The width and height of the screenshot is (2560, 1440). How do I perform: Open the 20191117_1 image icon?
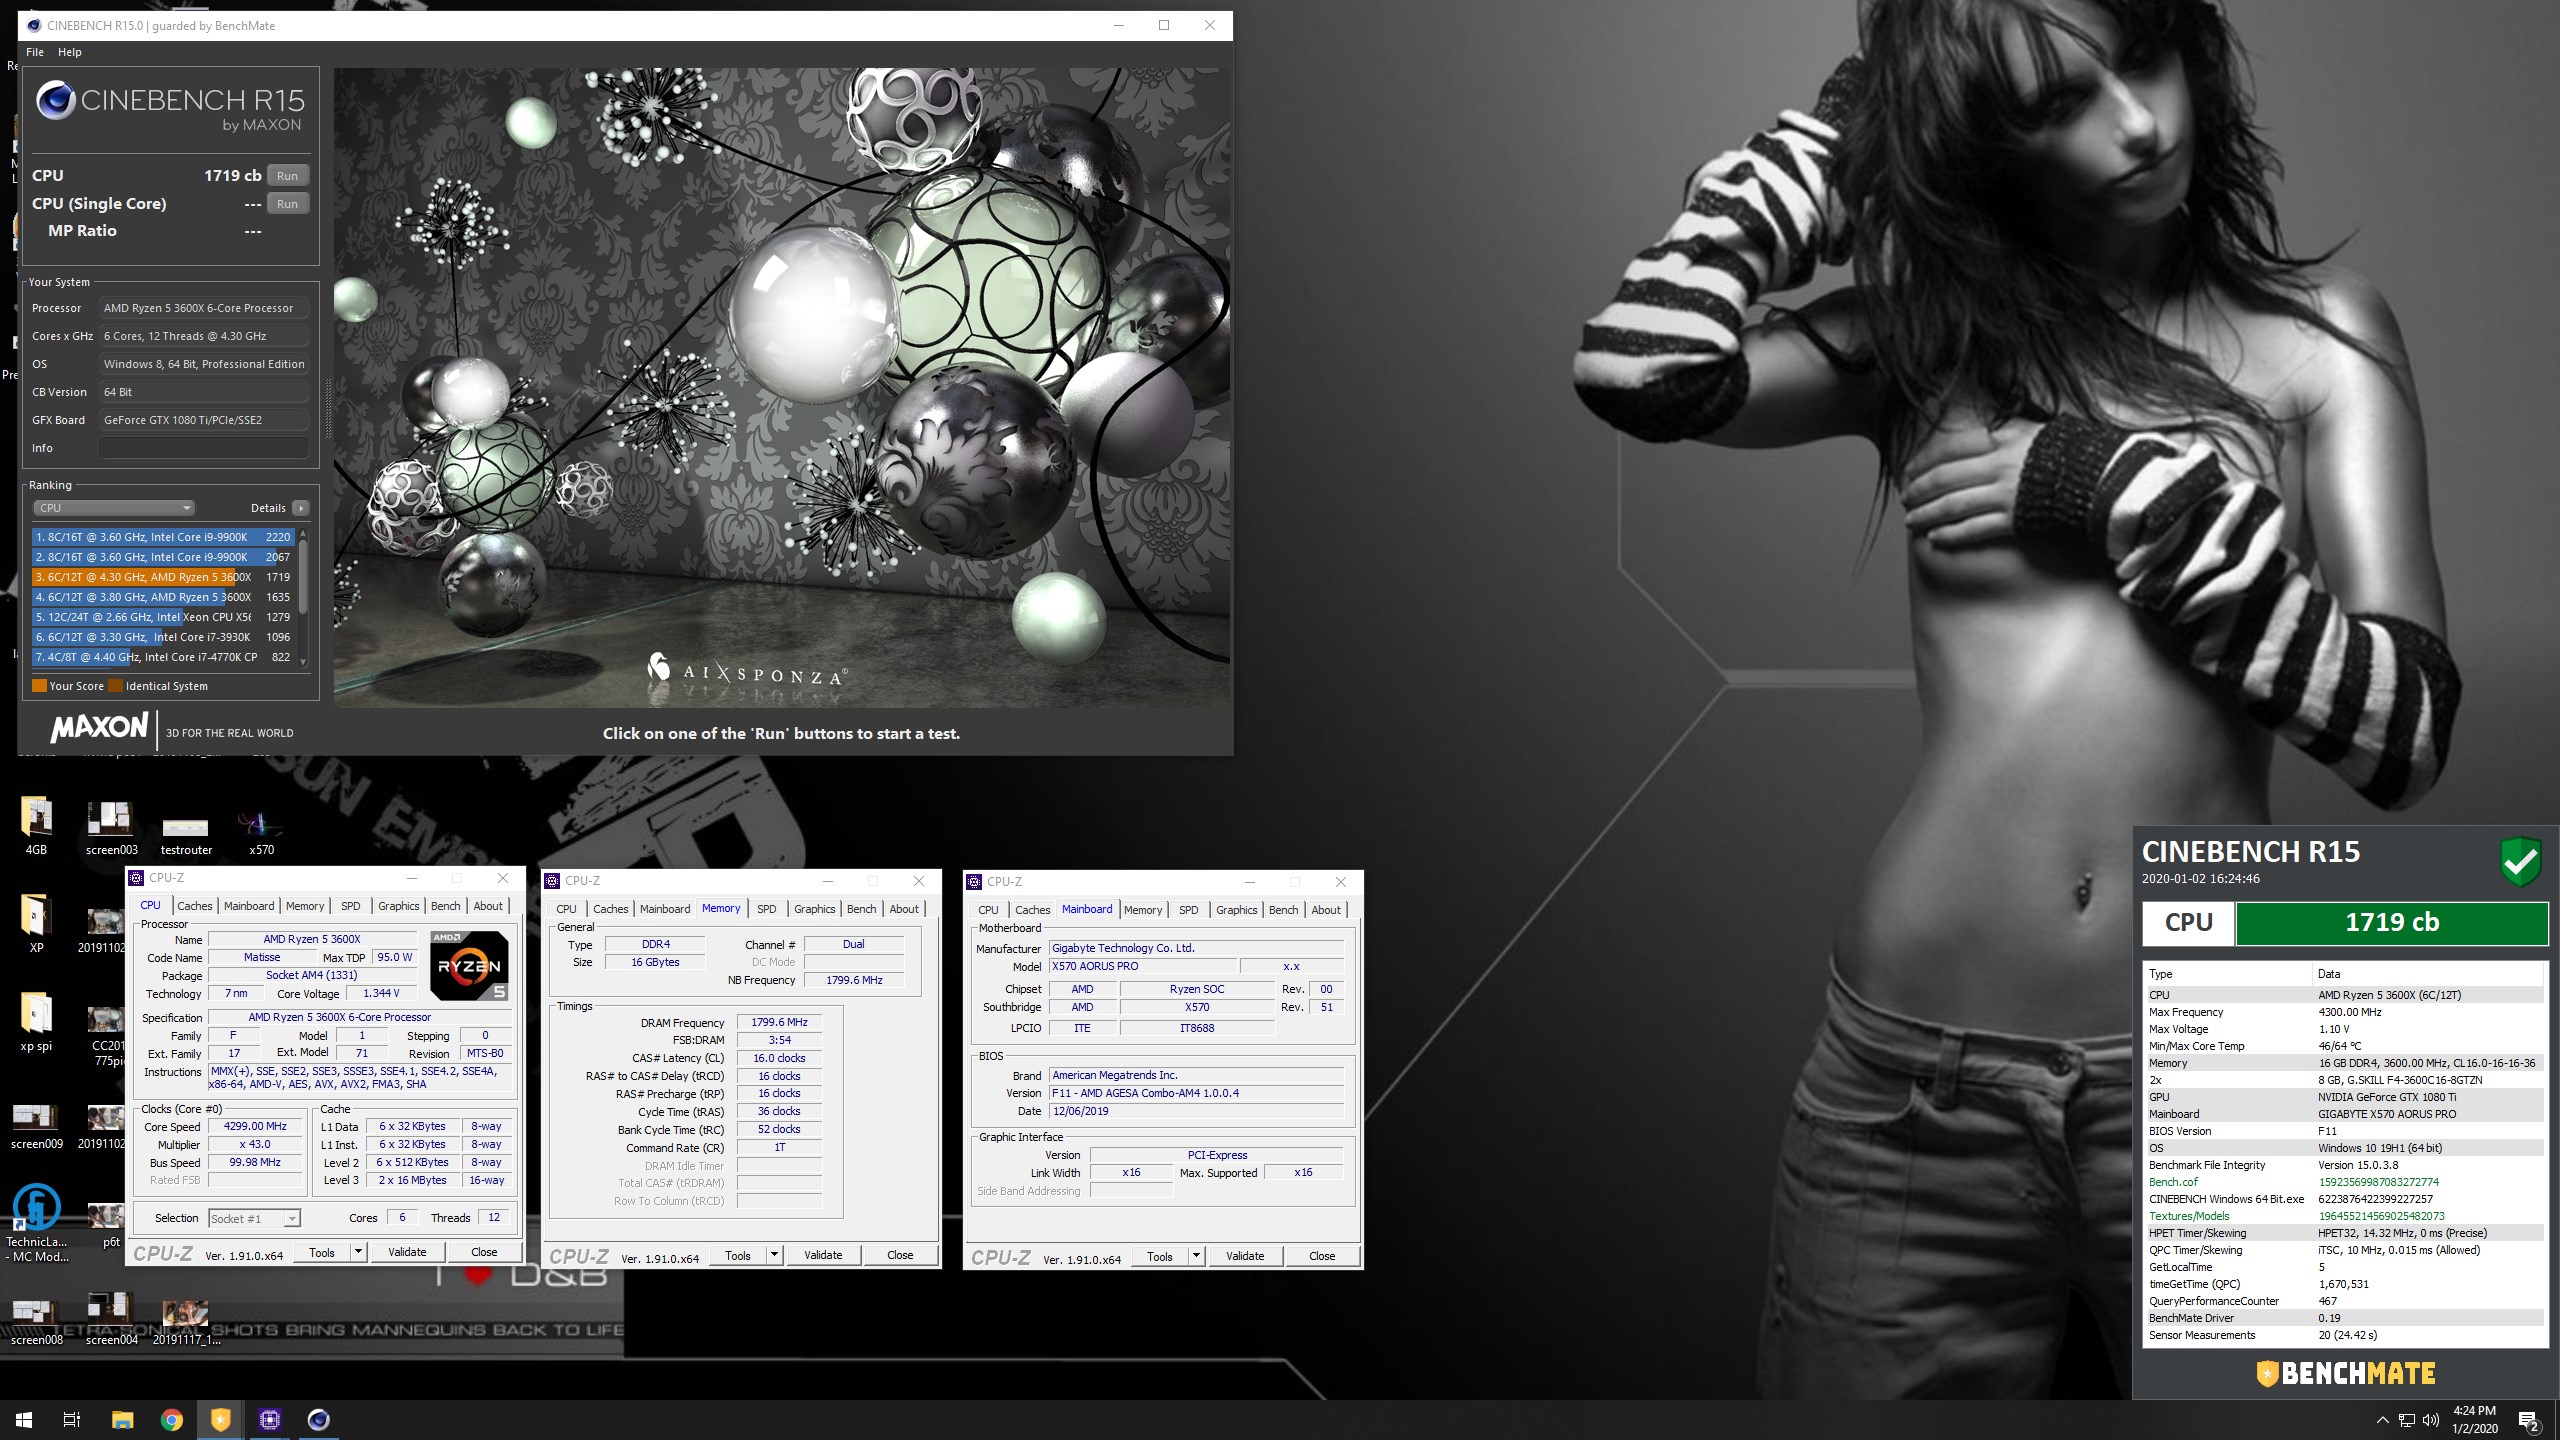tap(186, 1322)
